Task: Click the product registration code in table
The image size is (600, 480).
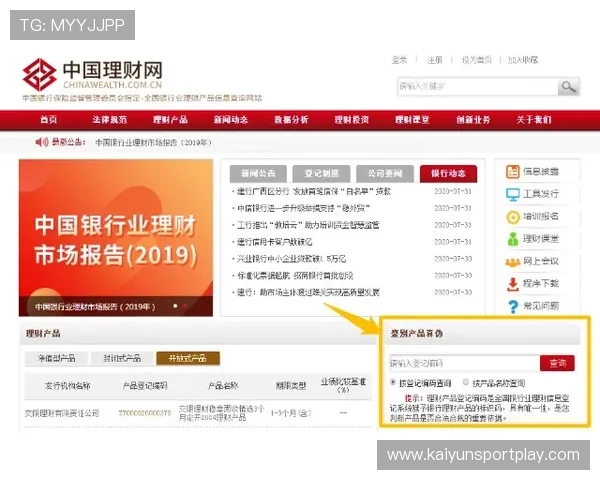Action: [145, 413]
